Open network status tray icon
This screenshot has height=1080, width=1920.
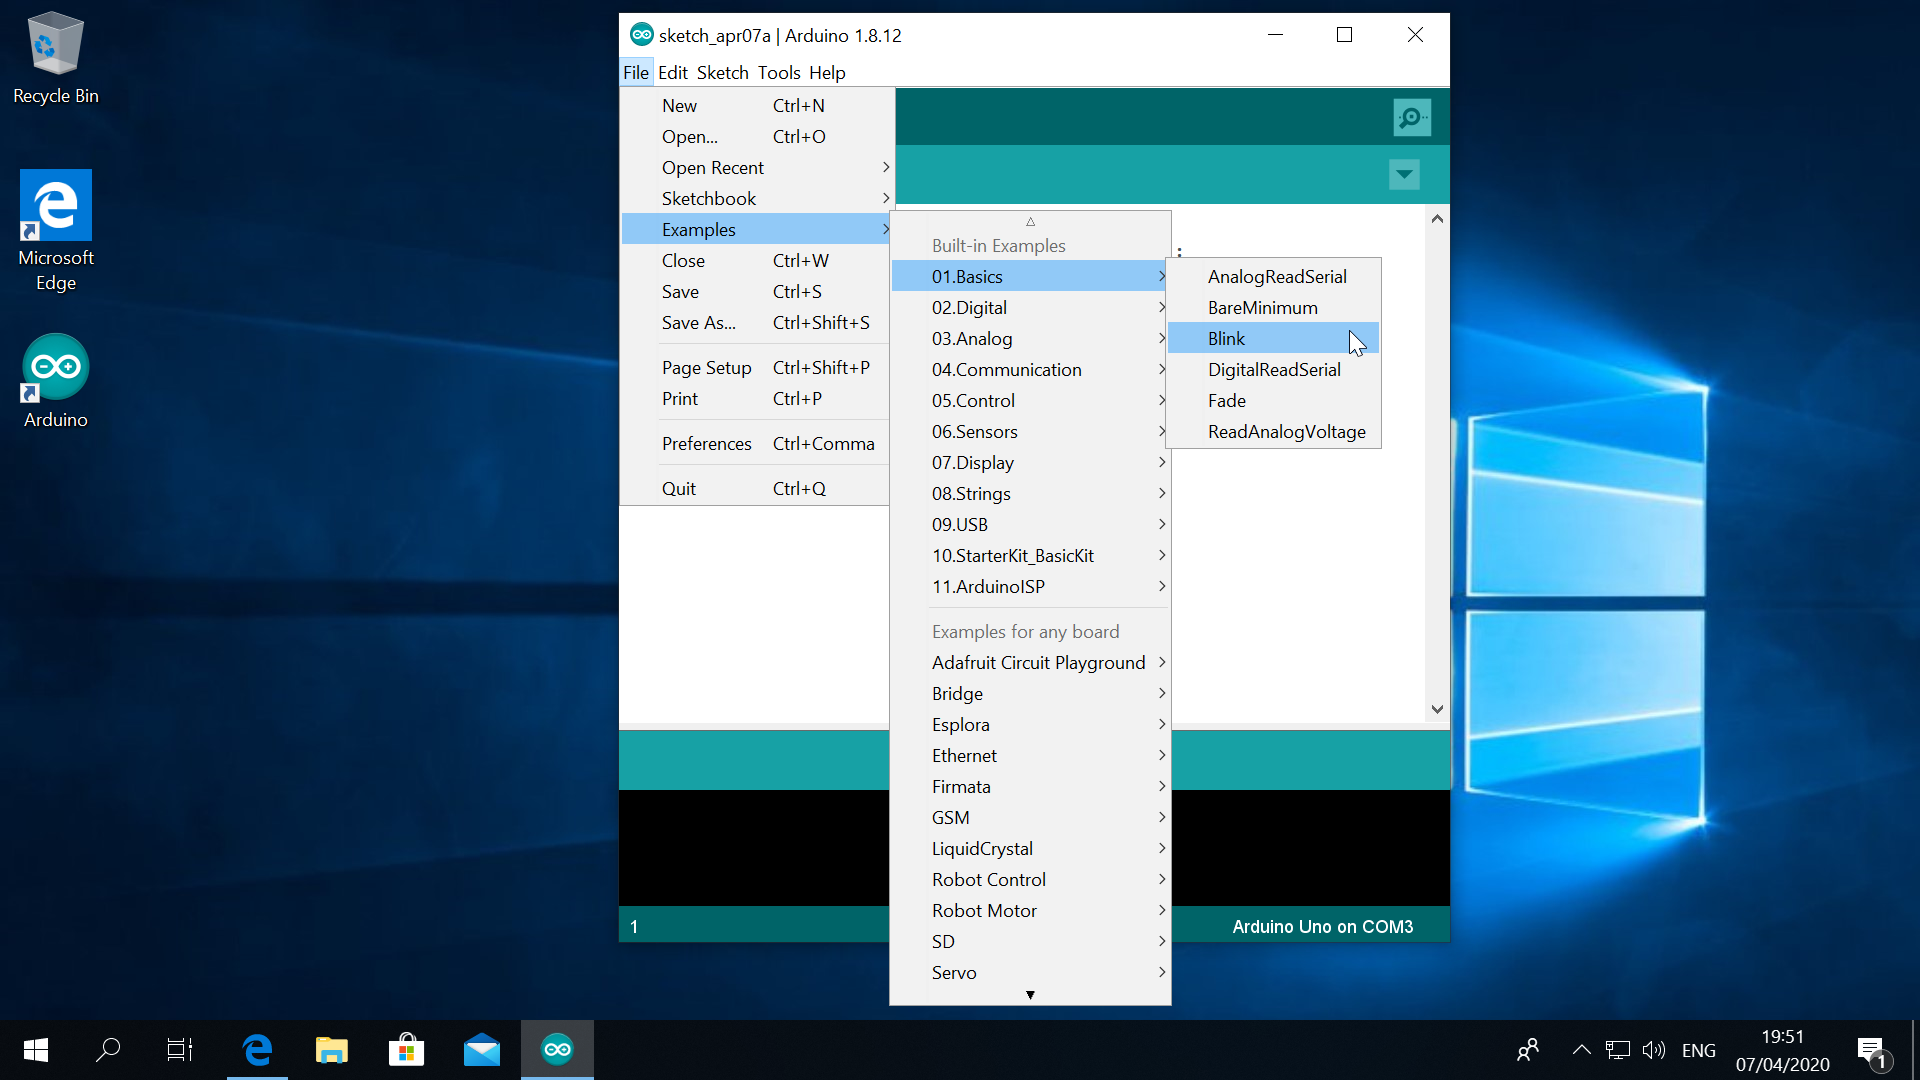(1617, 1050)
